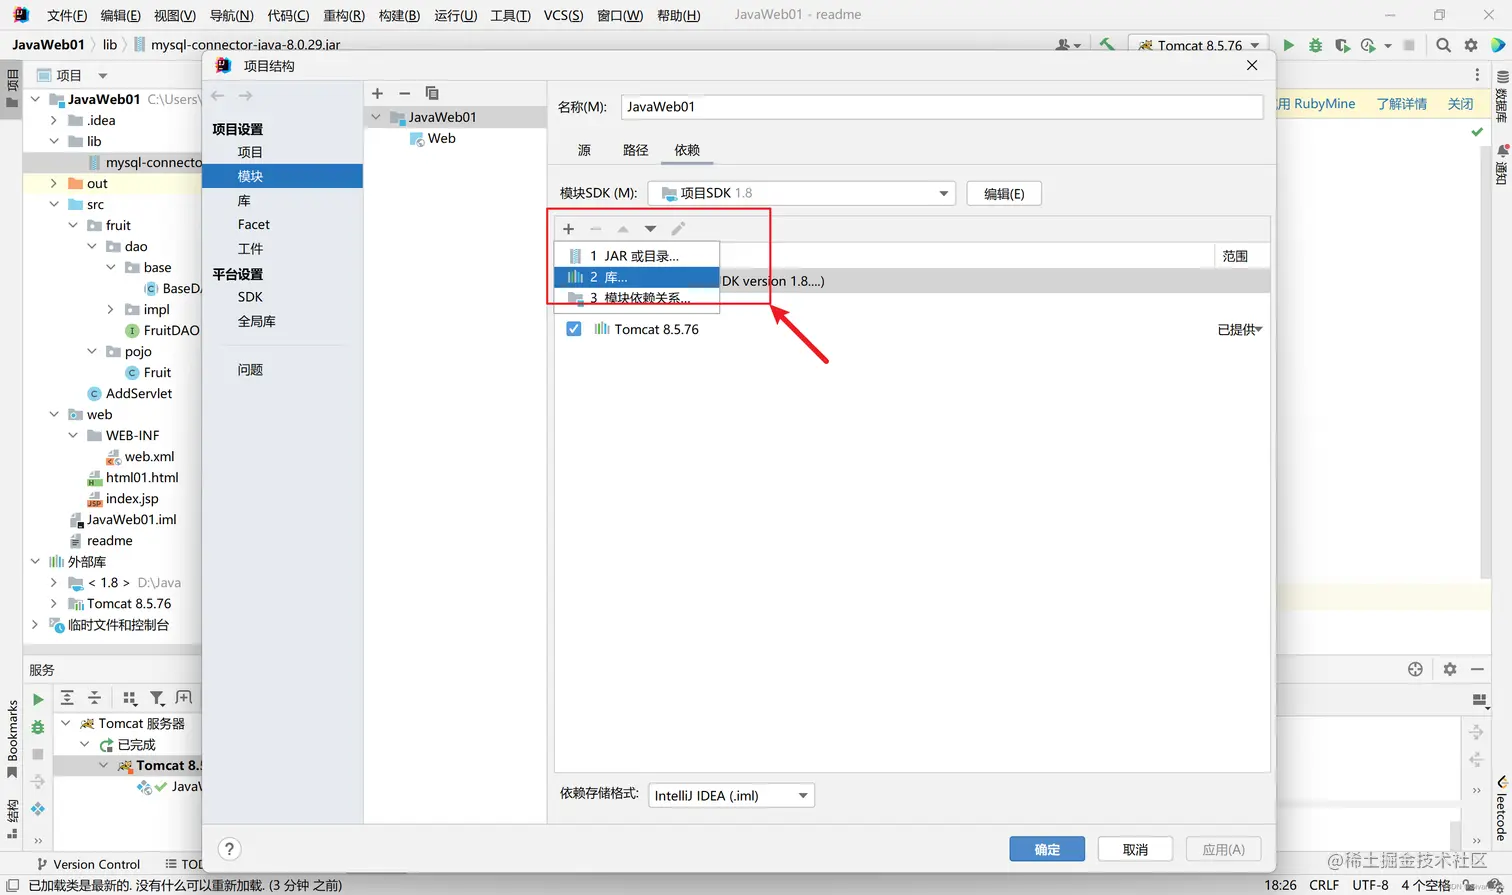The width and height of the screenshot is (1512, 895).
Task: Select AddServlet in the project tree
Action: click(130, 393)
